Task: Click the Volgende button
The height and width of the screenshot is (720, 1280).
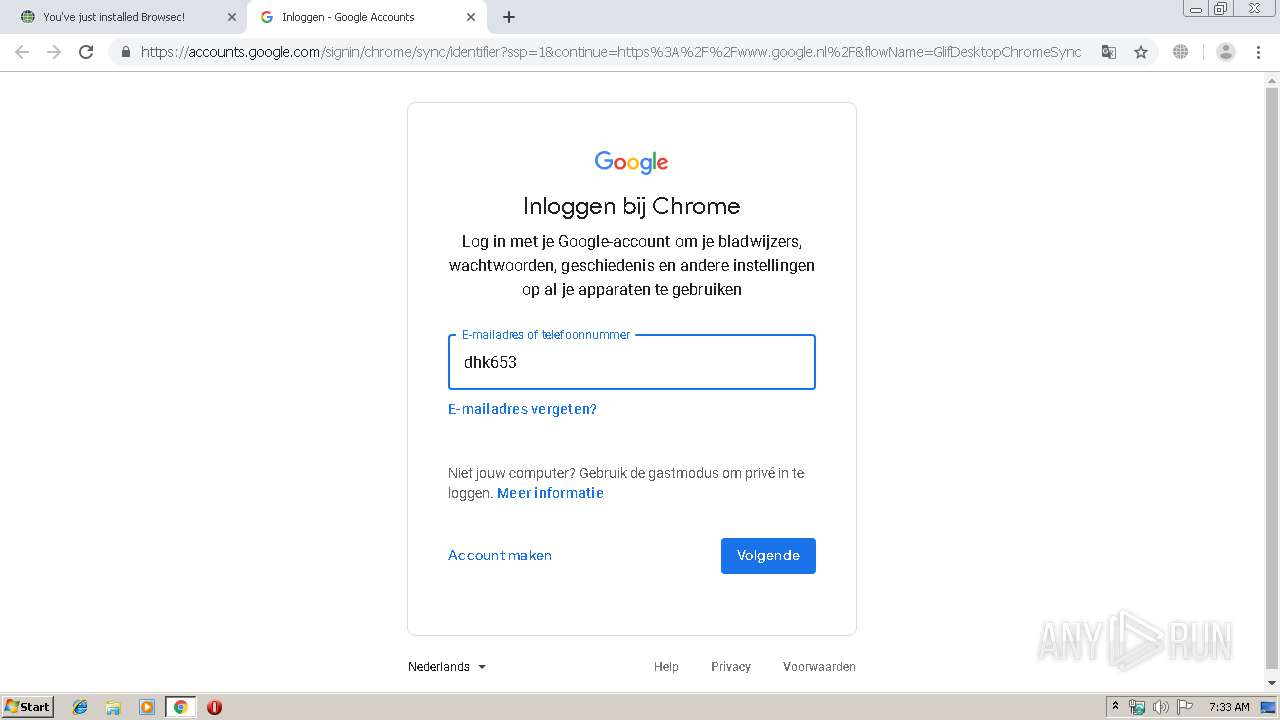Action: pyautogui.click(x=768, y=556)
